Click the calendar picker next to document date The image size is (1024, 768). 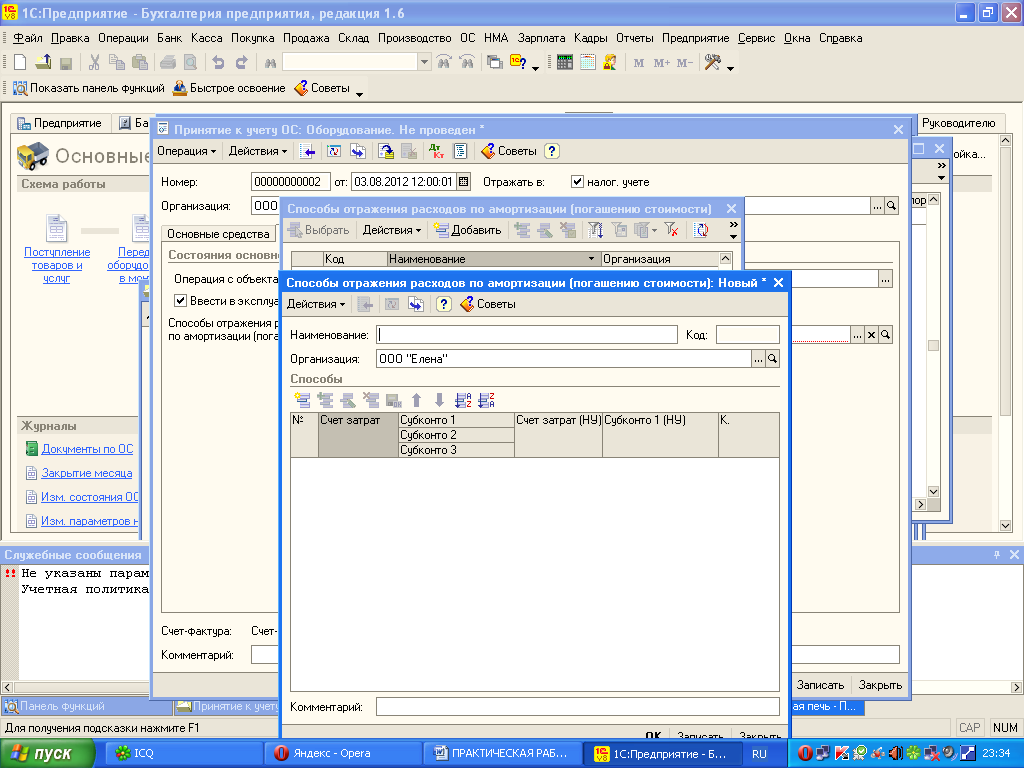coord(464,182)
